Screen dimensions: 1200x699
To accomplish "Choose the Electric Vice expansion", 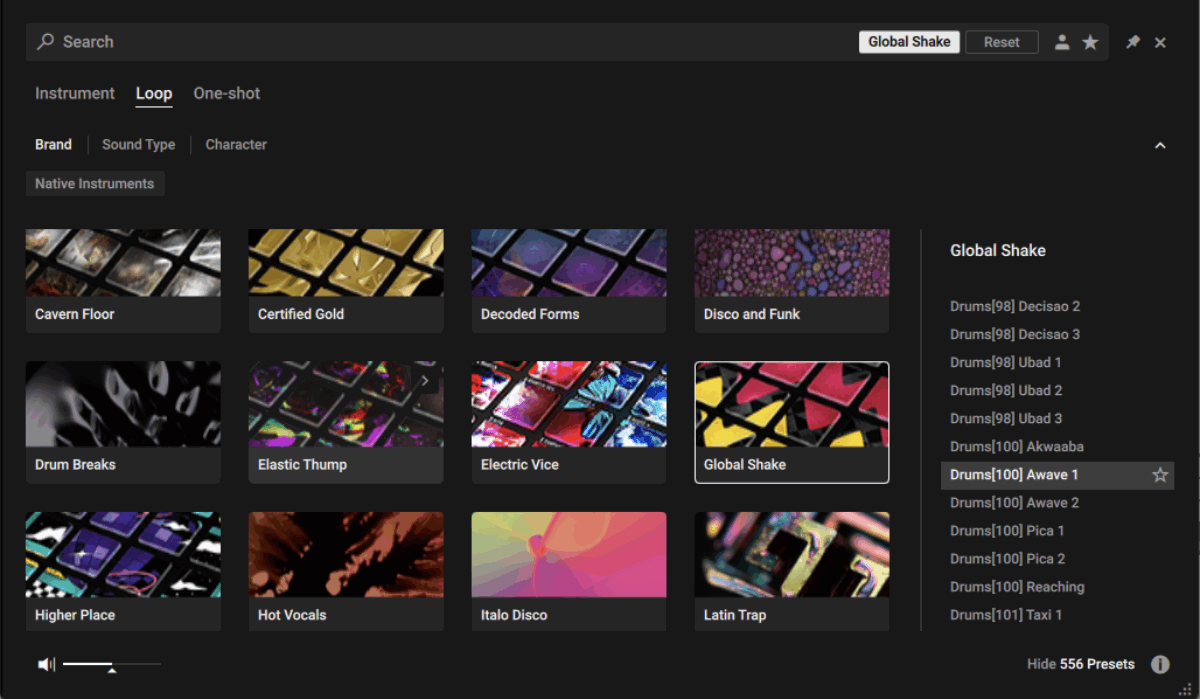I will (x=569, y=422).
